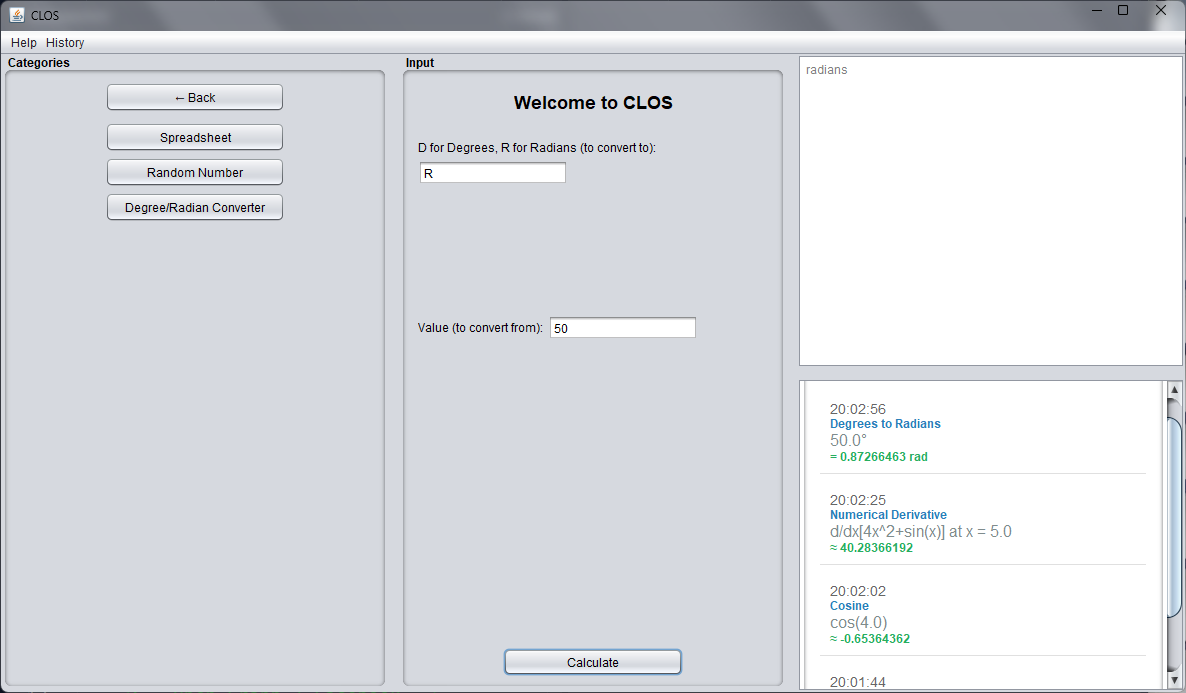Image resolution: width=1186 pixels, height=693 pixels.
Task: Open the Spreadsheet category
Action: pyautogui.click(x=195, y=137)
